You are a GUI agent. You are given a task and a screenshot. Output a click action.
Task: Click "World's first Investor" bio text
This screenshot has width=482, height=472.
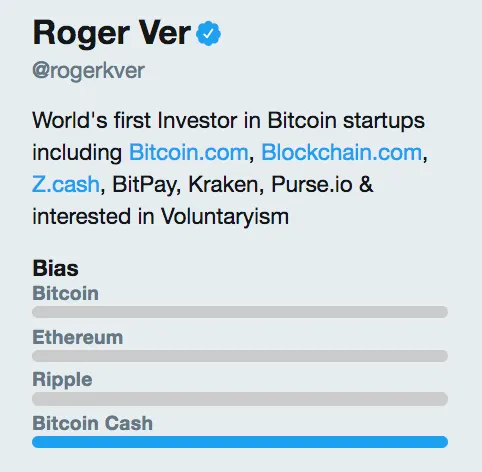click(135, 120)
